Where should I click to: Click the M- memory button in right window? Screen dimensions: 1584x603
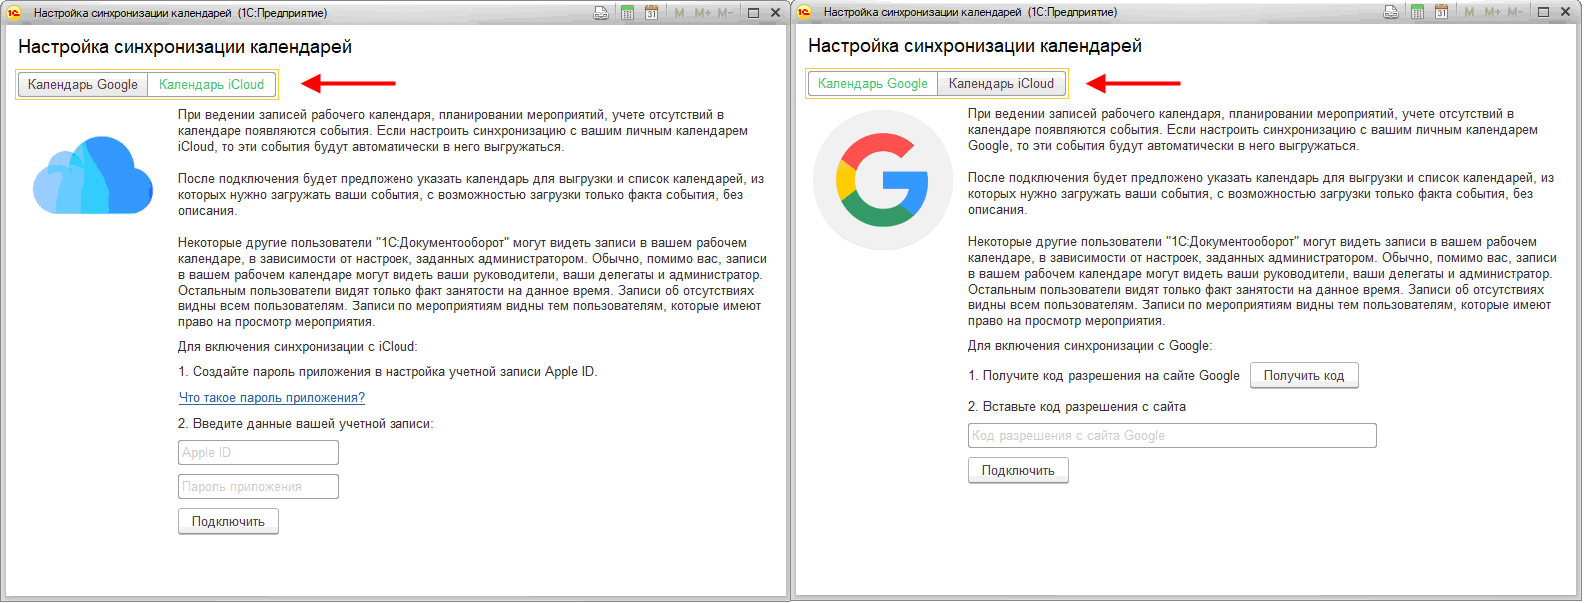[1515, 12]
